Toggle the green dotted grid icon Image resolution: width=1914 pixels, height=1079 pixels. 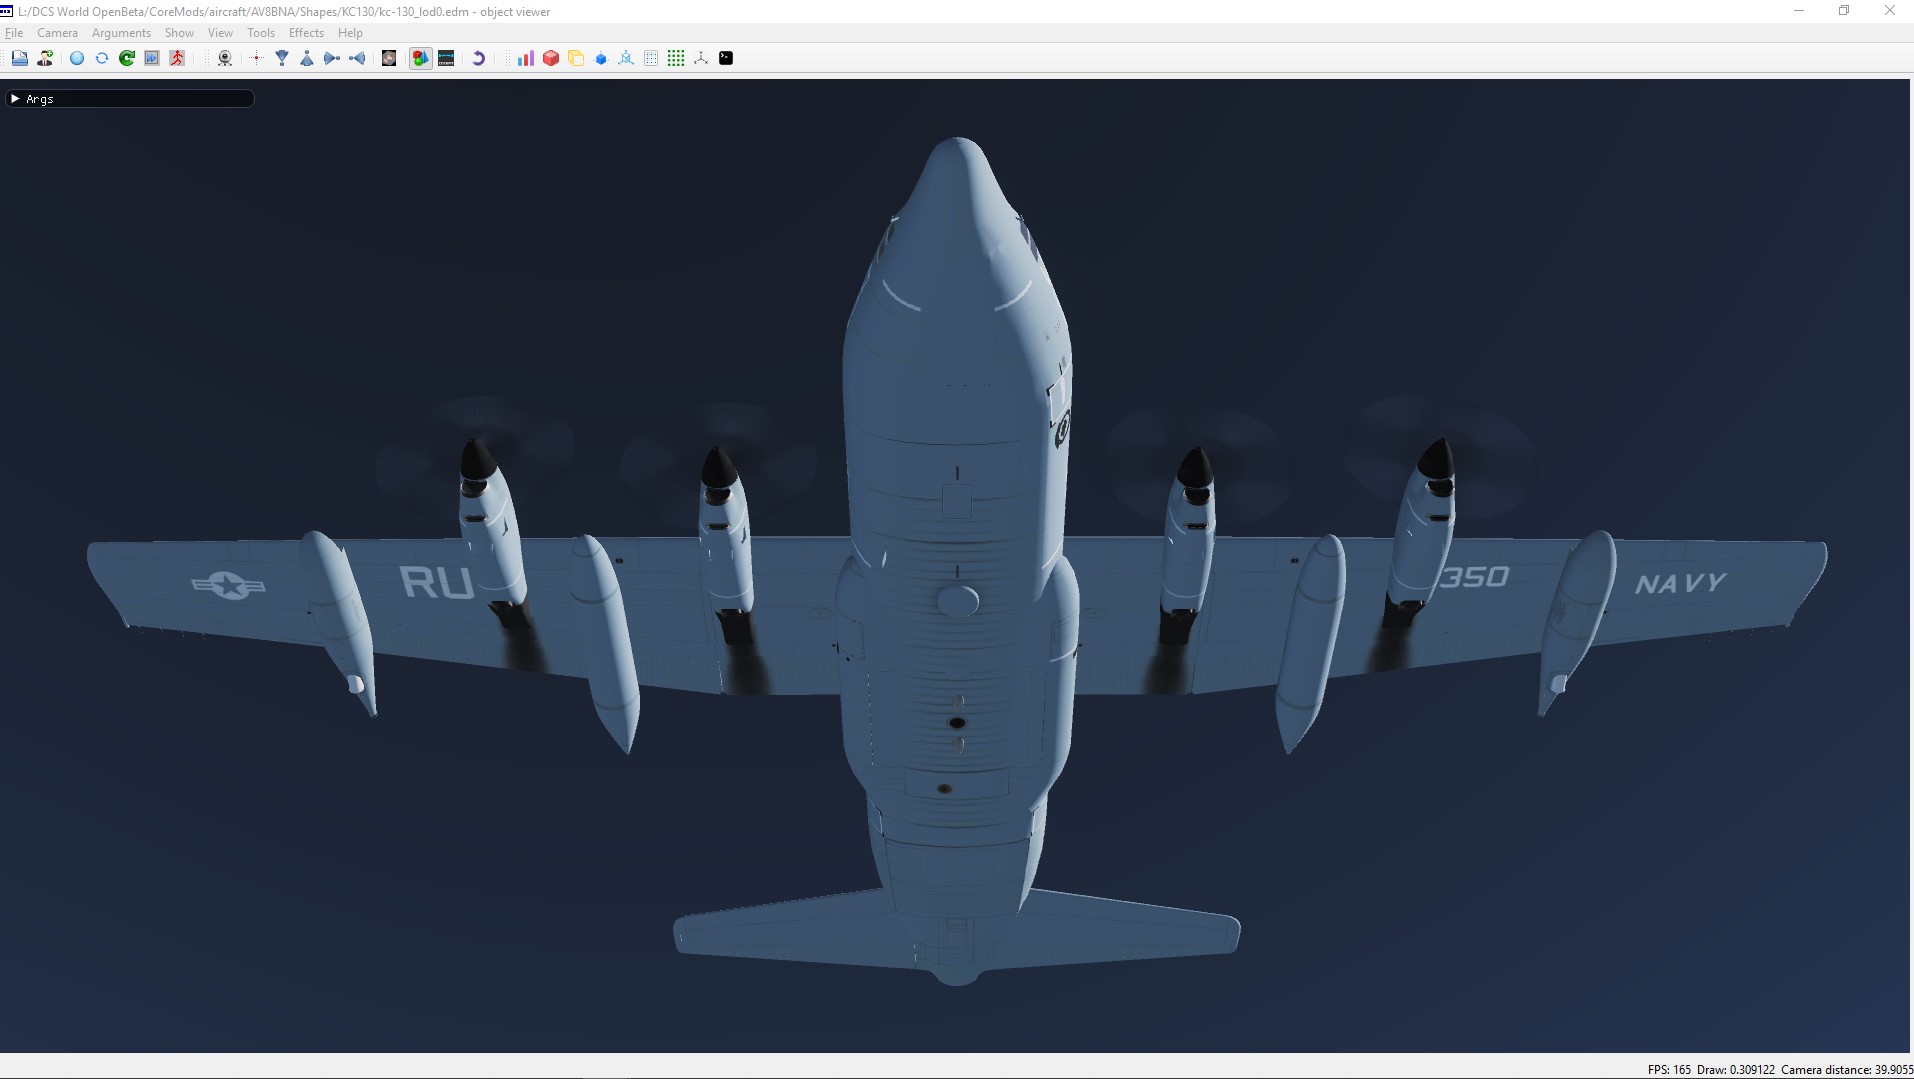click(x=676, y=58)
